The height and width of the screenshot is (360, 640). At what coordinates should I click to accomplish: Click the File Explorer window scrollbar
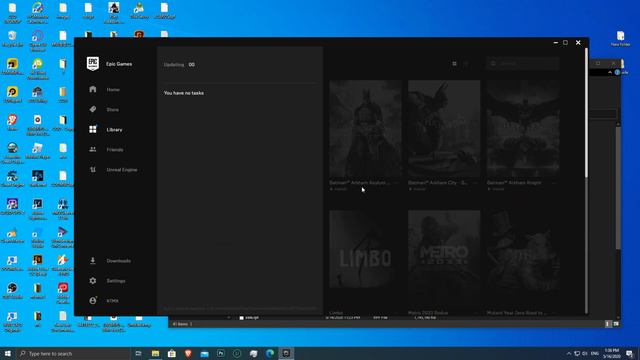(618, 188)
